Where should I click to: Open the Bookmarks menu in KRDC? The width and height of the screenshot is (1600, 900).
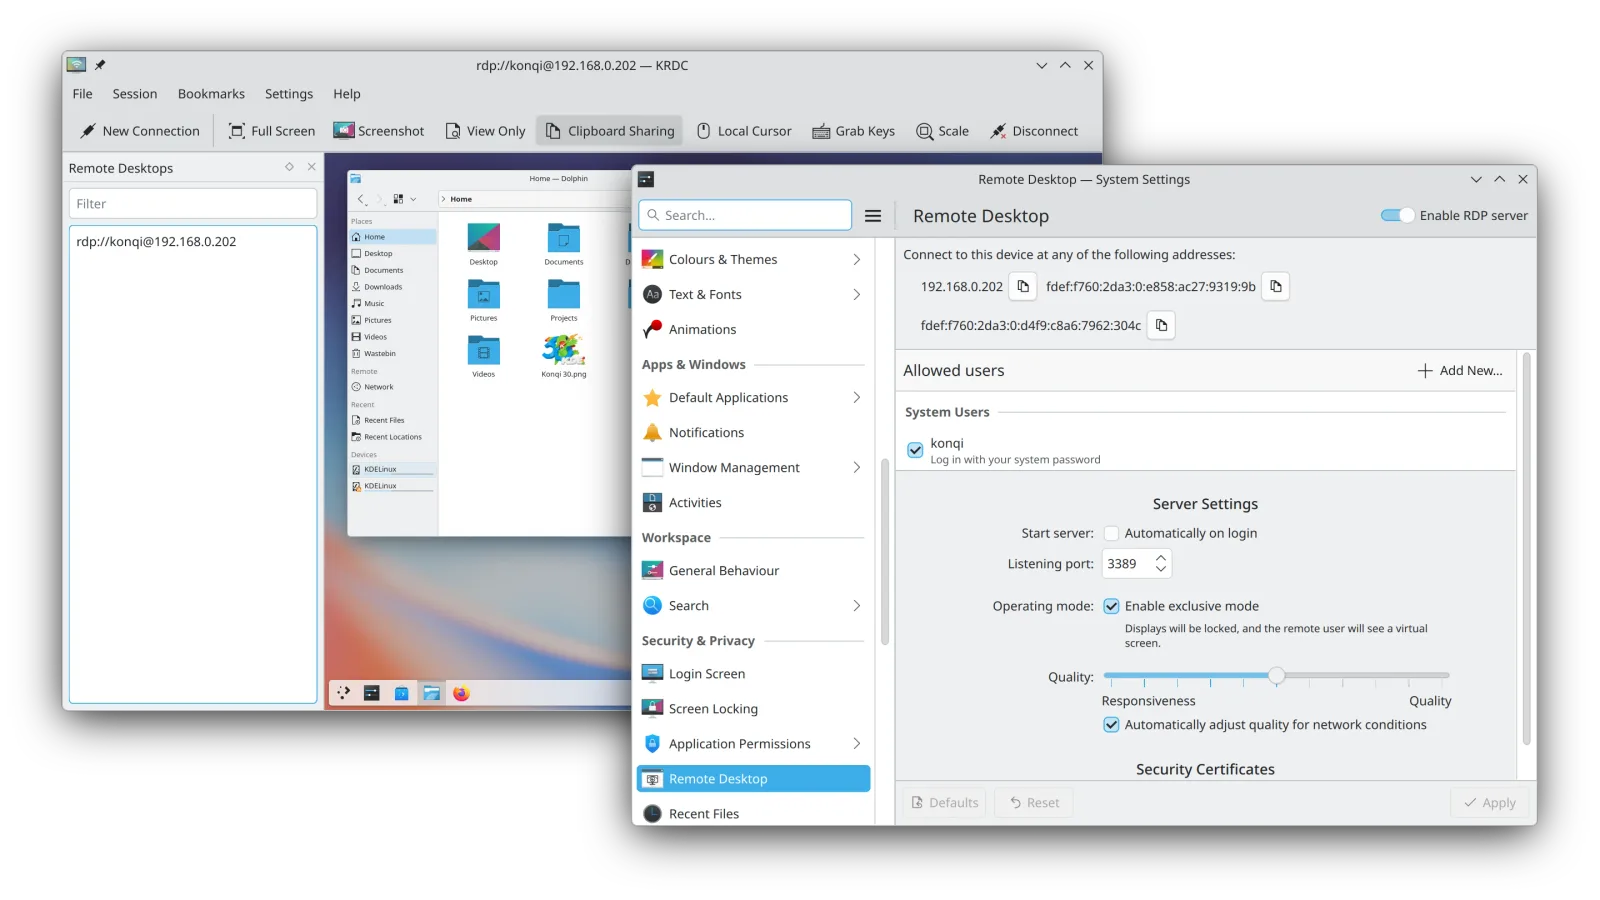[211, 94]
